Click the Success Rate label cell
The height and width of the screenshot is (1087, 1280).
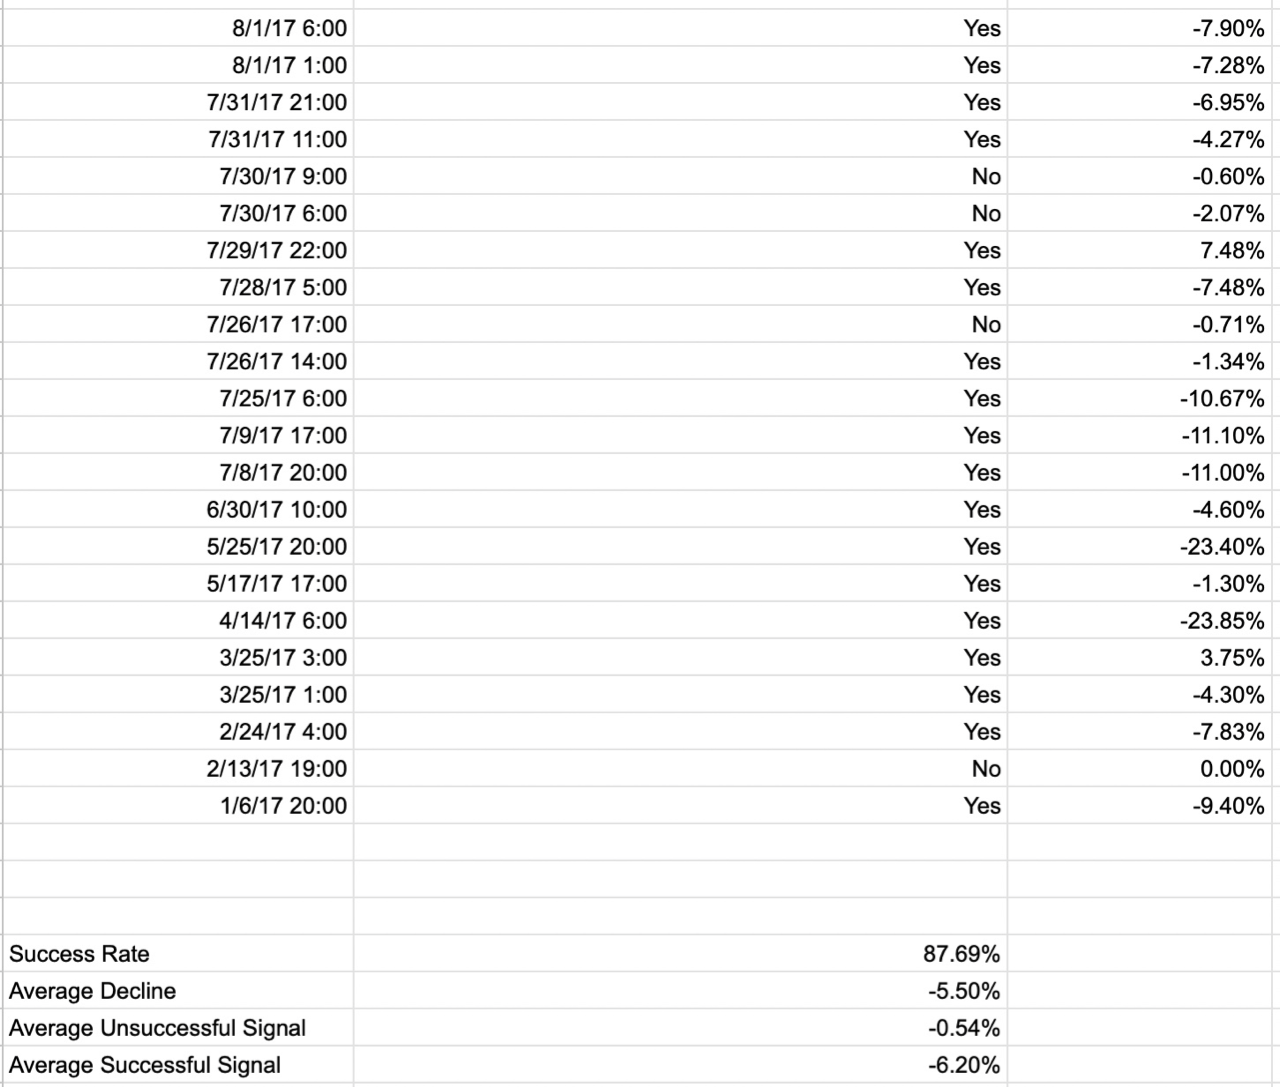pyautogui.click(x=178, y=953)
